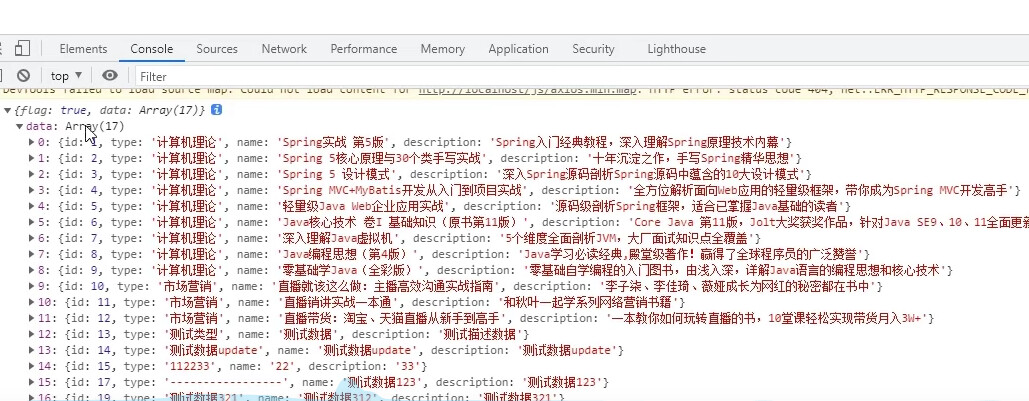
Task: Open the Network tab
Action: pyautogui.click(x=284, y=49)
